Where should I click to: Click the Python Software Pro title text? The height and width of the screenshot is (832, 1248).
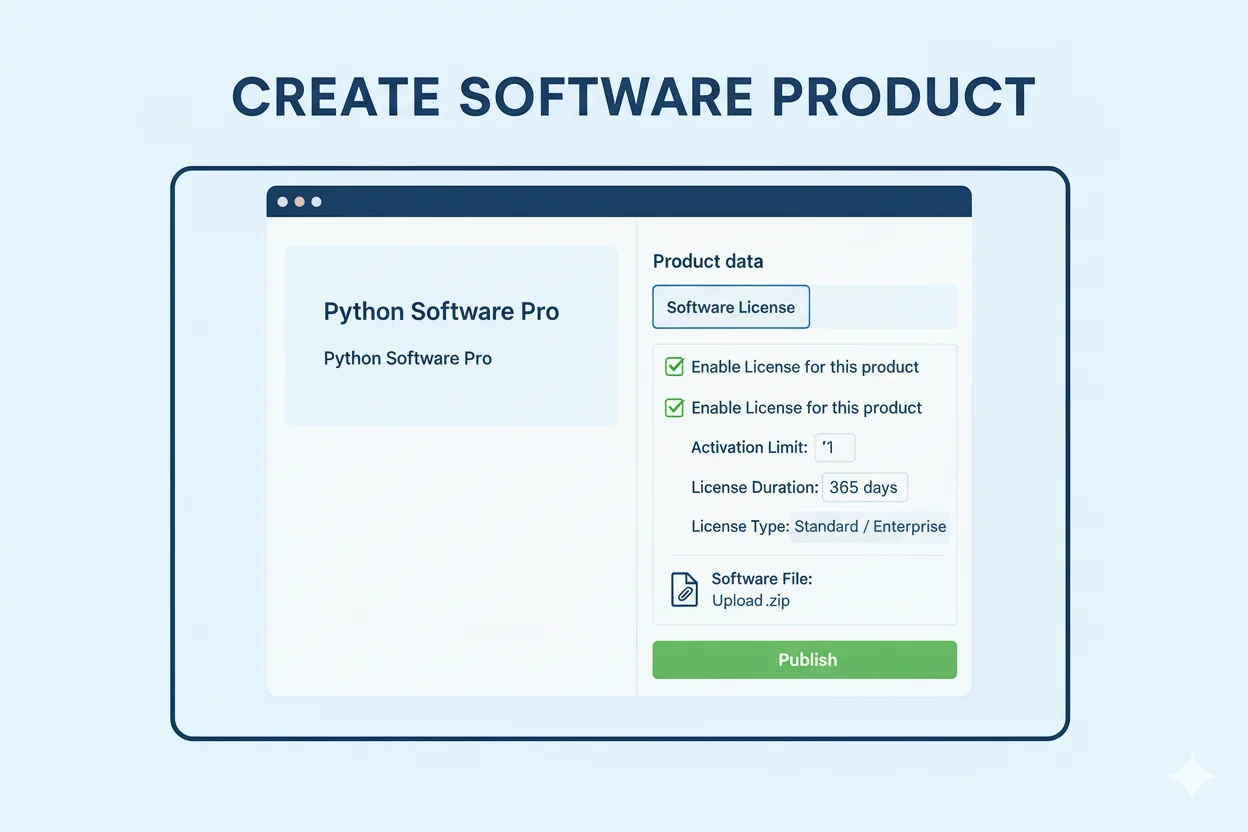tap(441, 311)
